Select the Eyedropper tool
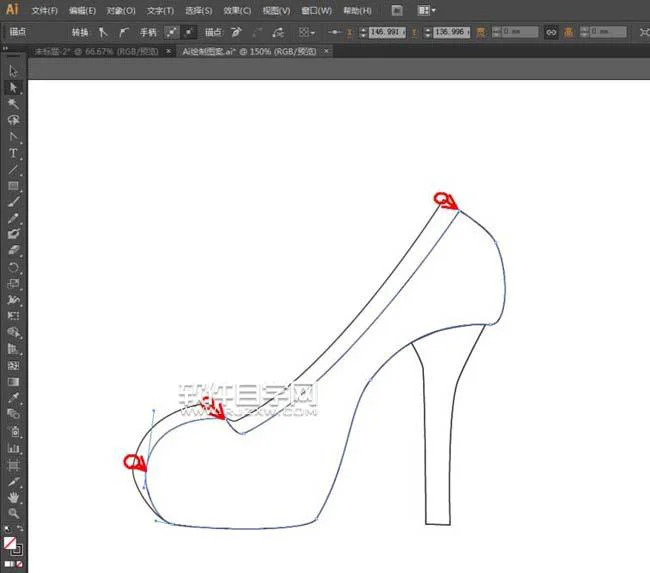650x573 pixels. pos(14,398)
